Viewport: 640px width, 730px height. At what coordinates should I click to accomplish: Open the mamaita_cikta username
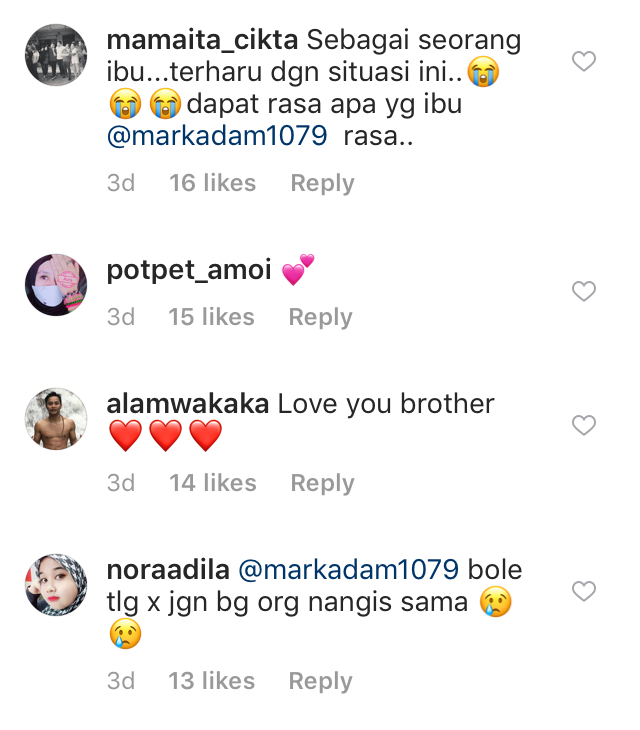click(x=202, y=40)
